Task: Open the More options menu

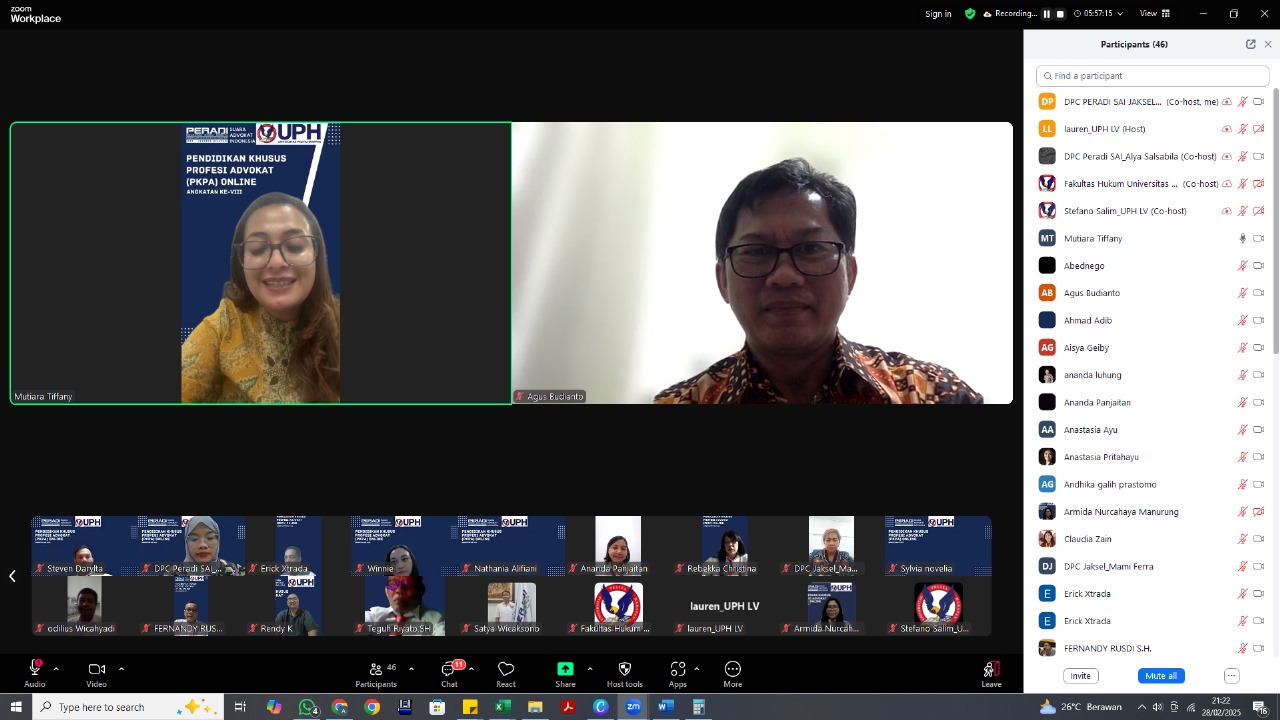Action: 733,674
